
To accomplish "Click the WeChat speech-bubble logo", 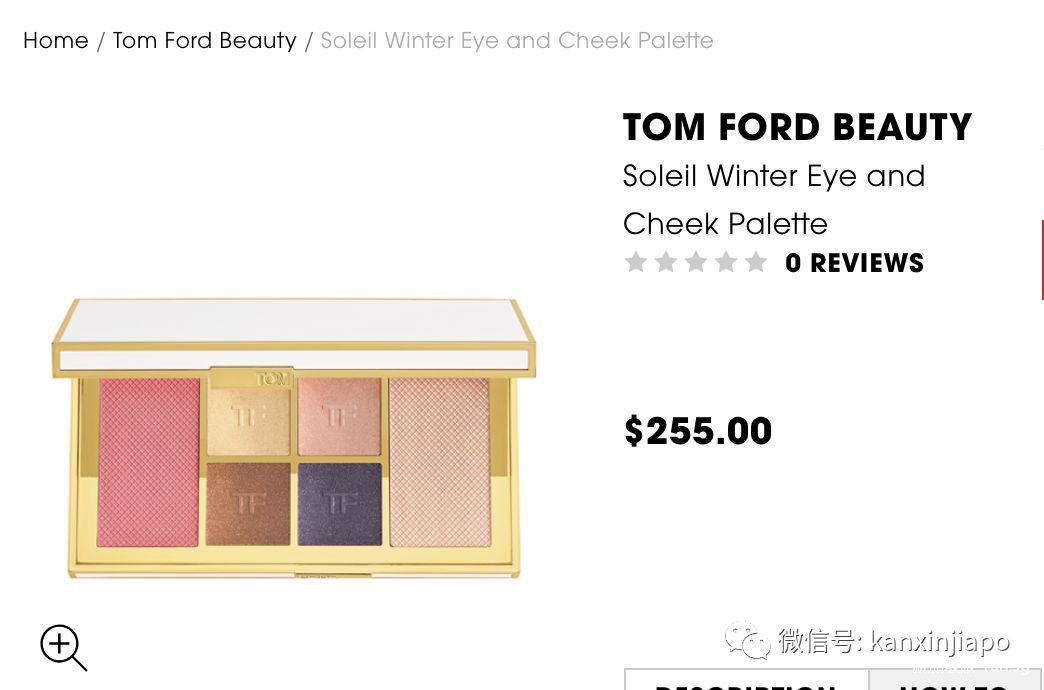I will pos(747,641).
